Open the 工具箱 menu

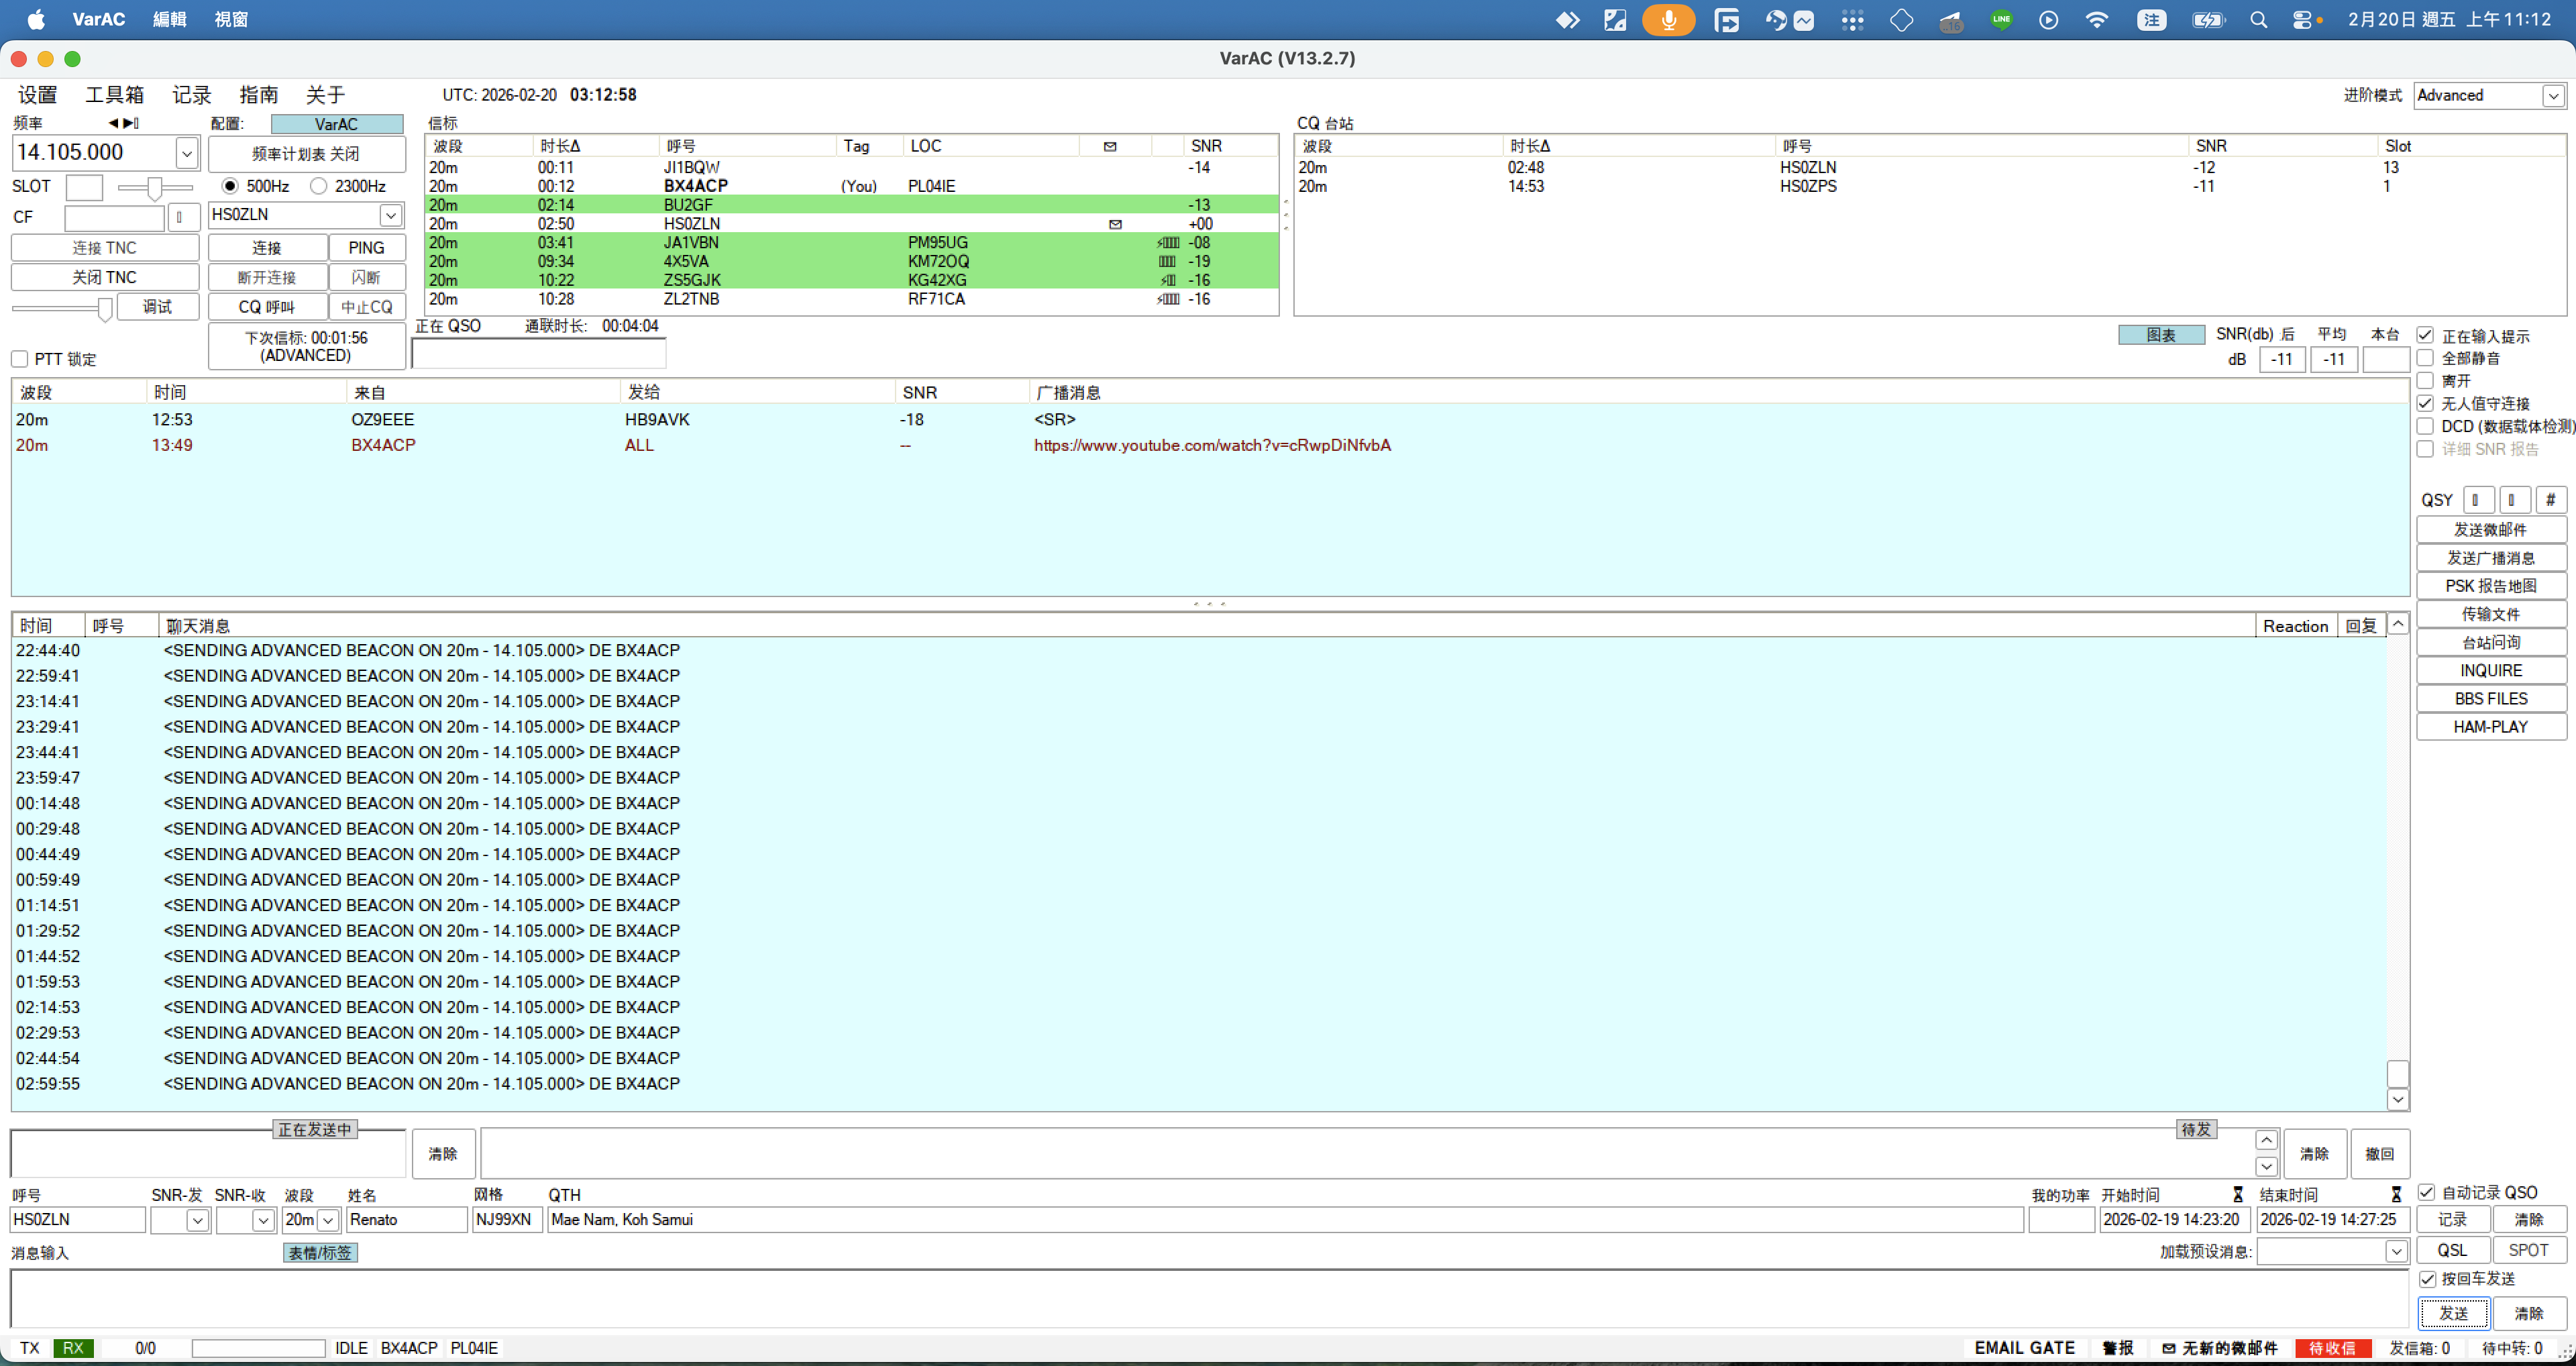click(114, 95)
